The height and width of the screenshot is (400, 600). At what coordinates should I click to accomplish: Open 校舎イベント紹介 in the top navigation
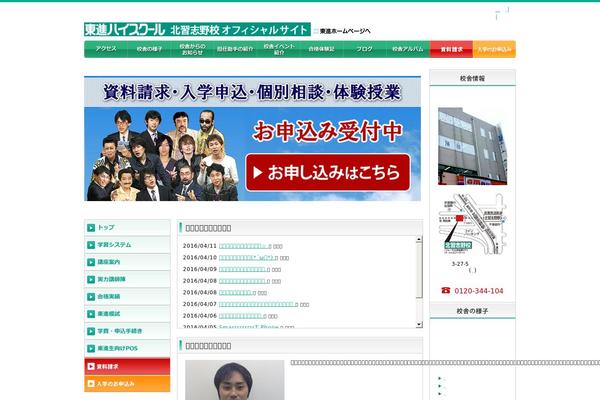click(279, 49)
